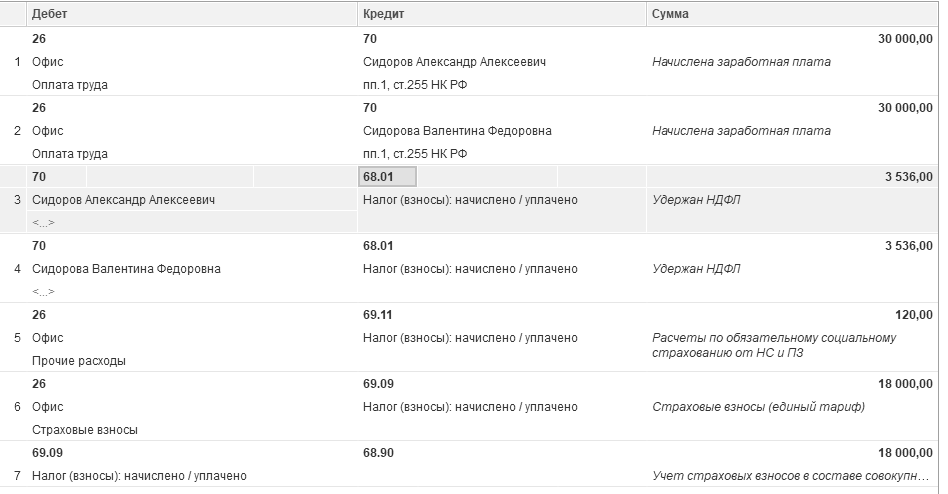Click пп.1, ст.255 НК РФ in row 1

415,85
